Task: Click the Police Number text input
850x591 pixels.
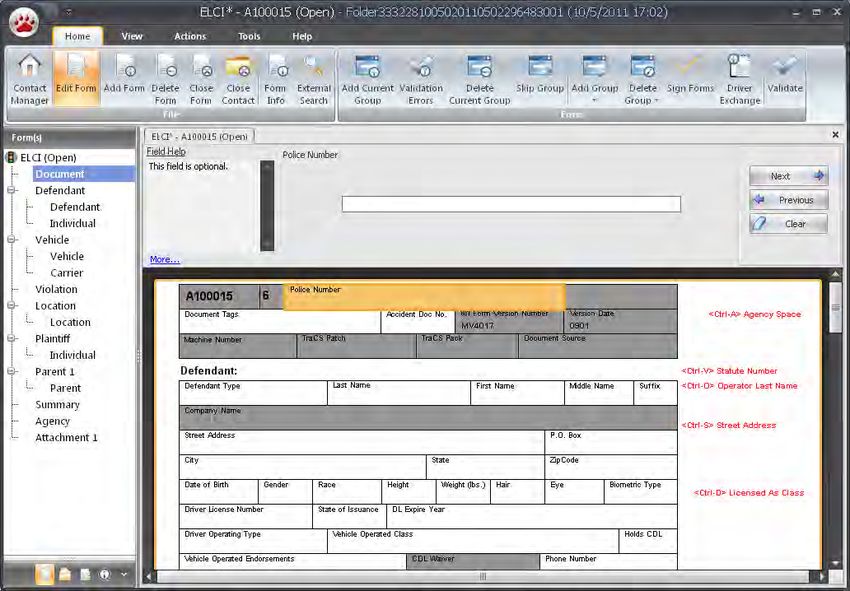Action: [x=511, y=204]
